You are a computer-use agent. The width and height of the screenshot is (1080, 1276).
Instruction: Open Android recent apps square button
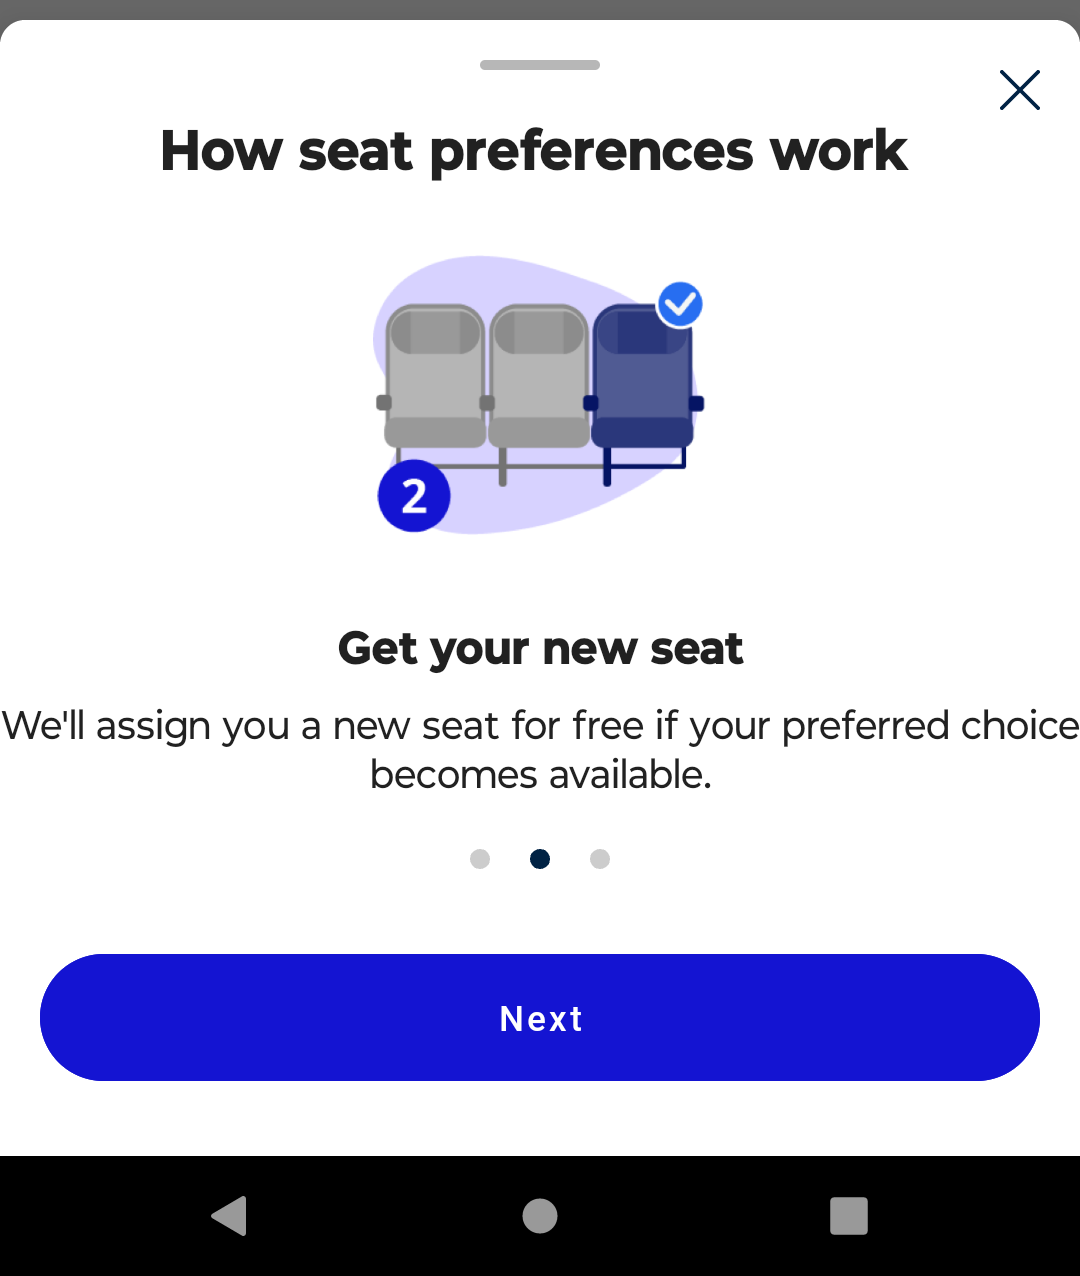(x=848, y=1216)
